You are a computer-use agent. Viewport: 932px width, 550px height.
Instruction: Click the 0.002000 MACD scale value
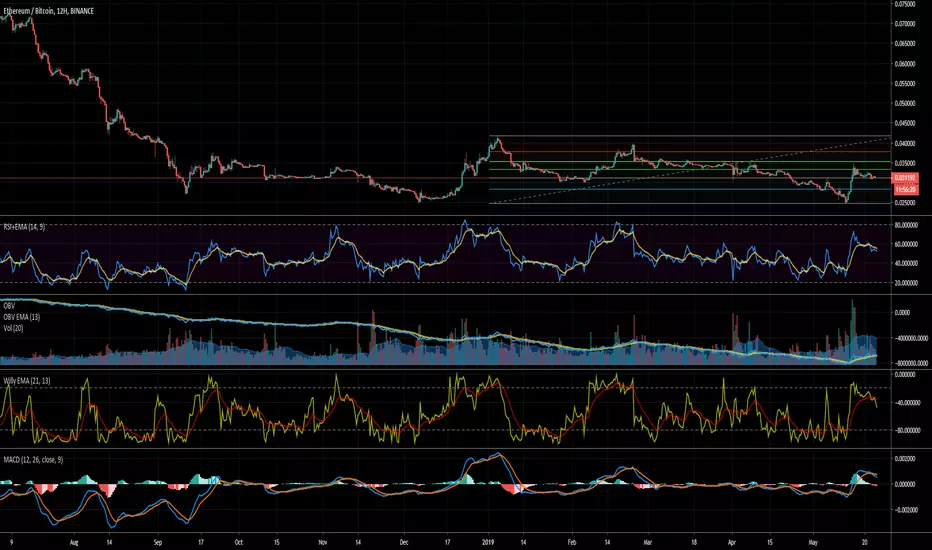905,458
